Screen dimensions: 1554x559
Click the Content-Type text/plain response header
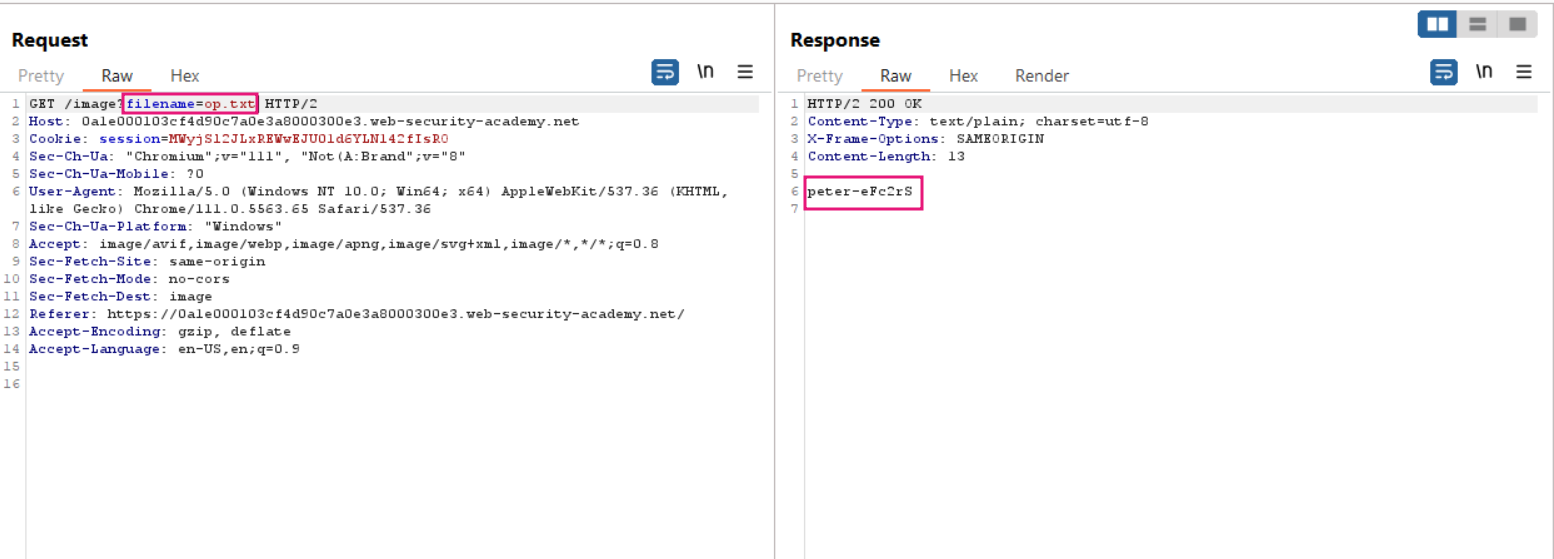(x=978, y=122)
